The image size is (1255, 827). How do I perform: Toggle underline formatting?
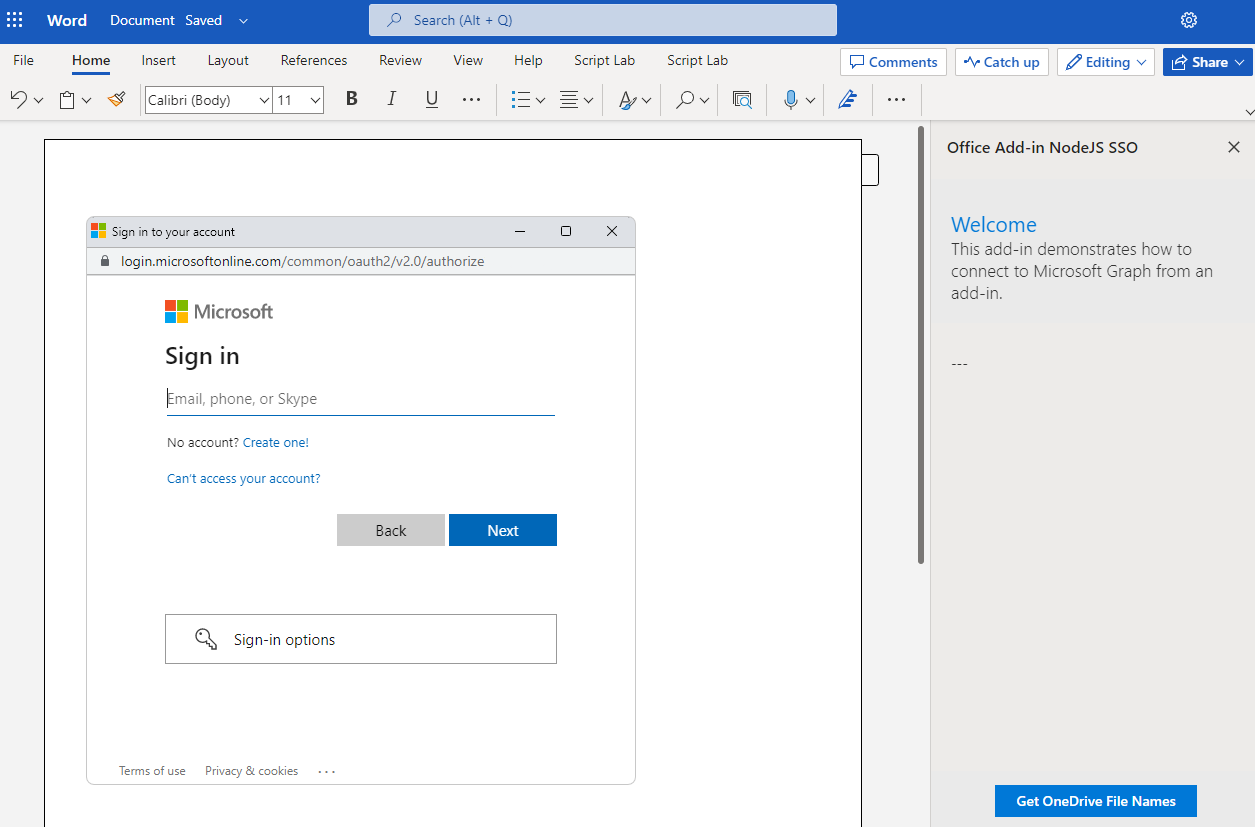431,99
